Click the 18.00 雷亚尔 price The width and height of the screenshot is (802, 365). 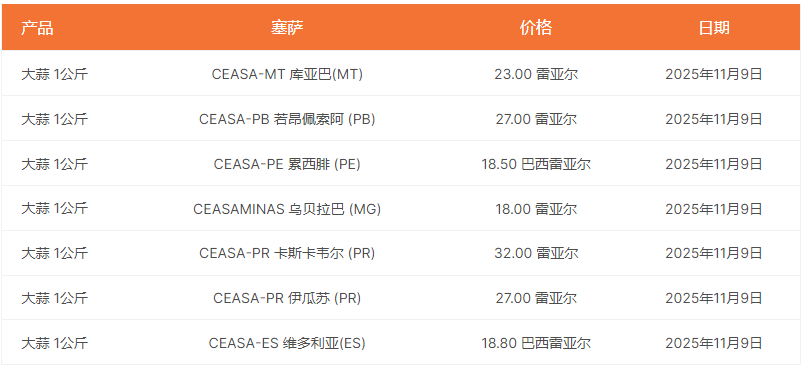[x=536, y=209]
